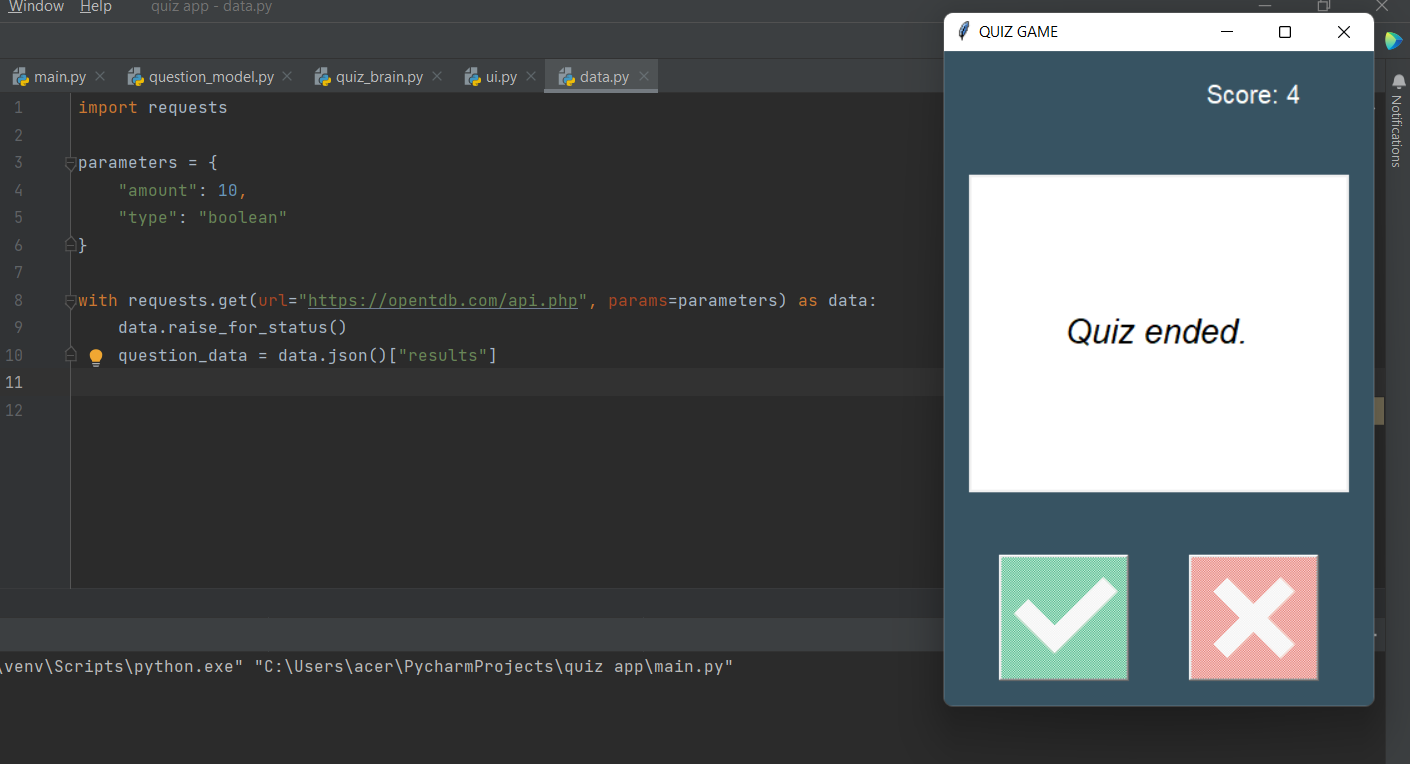Open the Window menu in PyCharm
The width and height of the screenshot is (1410, 764).
tap(36, 7)
